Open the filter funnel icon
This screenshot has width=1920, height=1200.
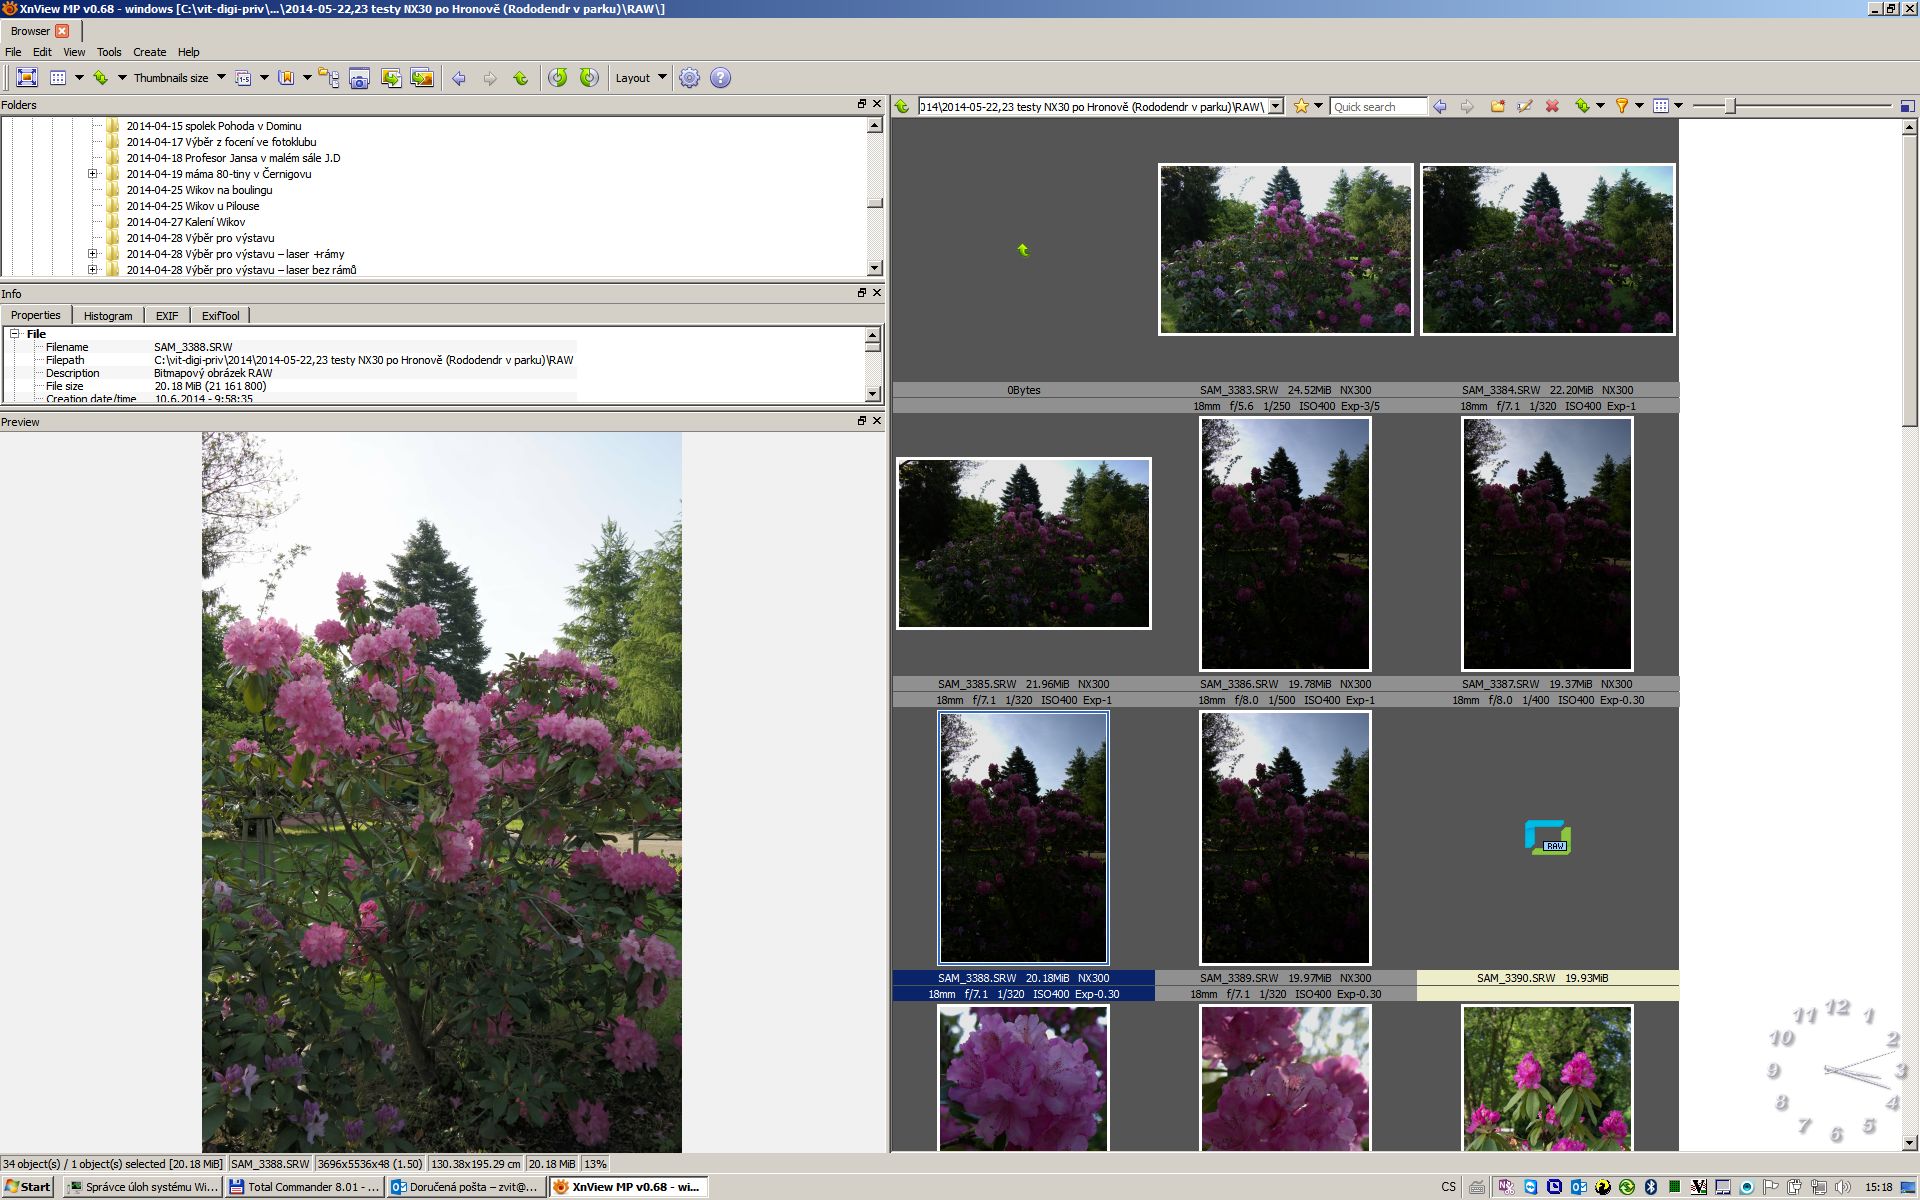tap(1622, 106)
